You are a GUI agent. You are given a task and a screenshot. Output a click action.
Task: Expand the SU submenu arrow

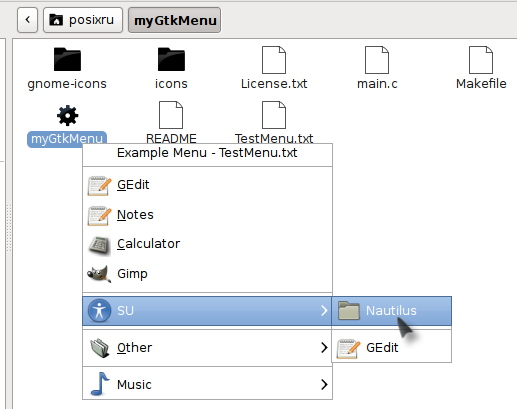tap(324, 311)
